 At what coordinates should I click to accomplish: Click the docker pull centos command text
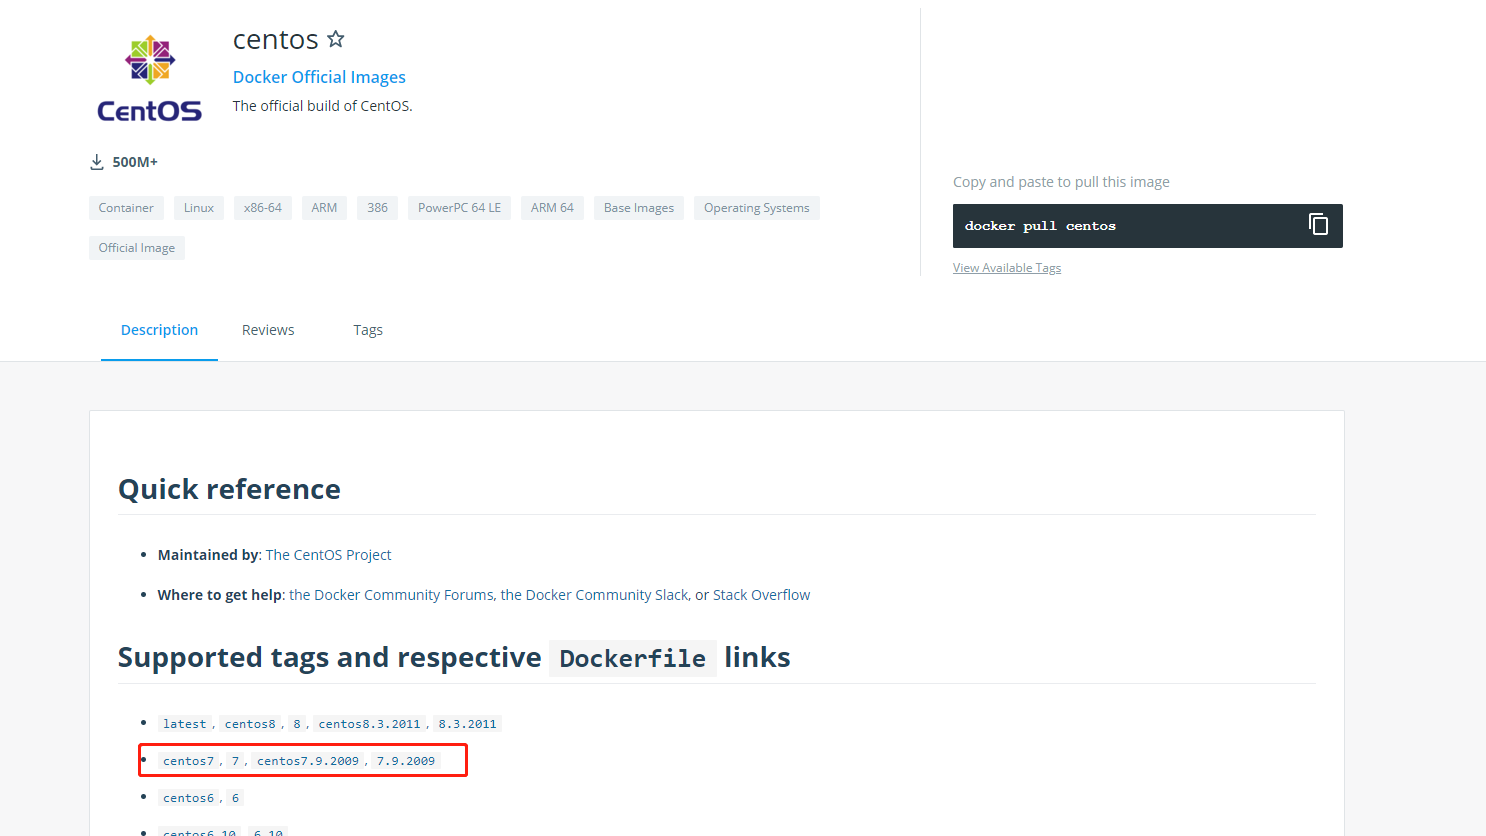(x=1040, y=226)
